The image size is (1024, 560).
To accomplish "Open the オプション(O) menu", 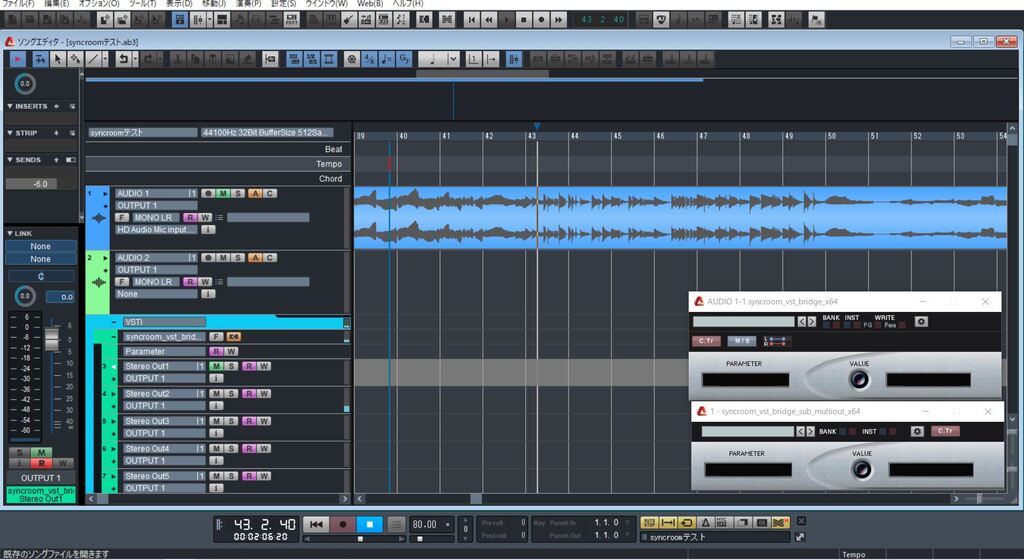I will pyautogui.click(x=99, y=3).
